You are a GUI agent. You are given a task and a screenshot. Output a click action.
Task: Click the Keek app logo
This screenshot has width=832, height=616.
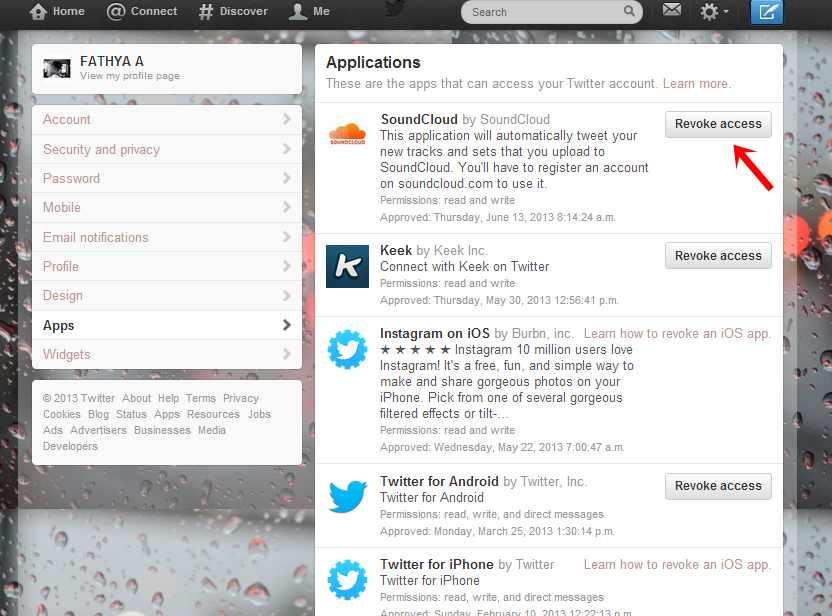(348, 266)
